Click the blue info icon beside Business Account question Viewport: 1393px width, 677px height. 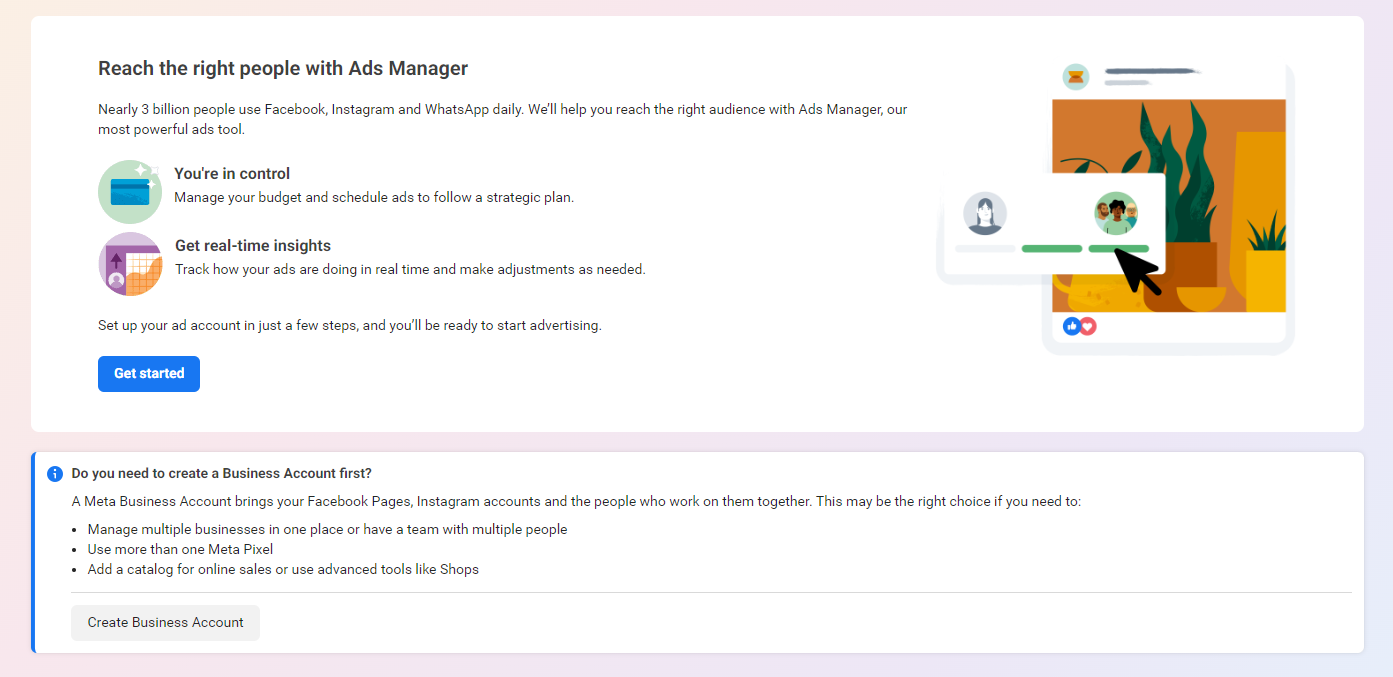[55, 474]
